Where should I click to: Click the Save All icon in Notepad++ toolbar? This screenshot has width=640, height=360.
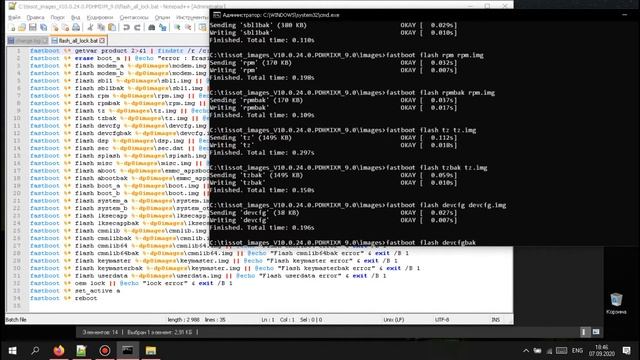tap(43, 27)
